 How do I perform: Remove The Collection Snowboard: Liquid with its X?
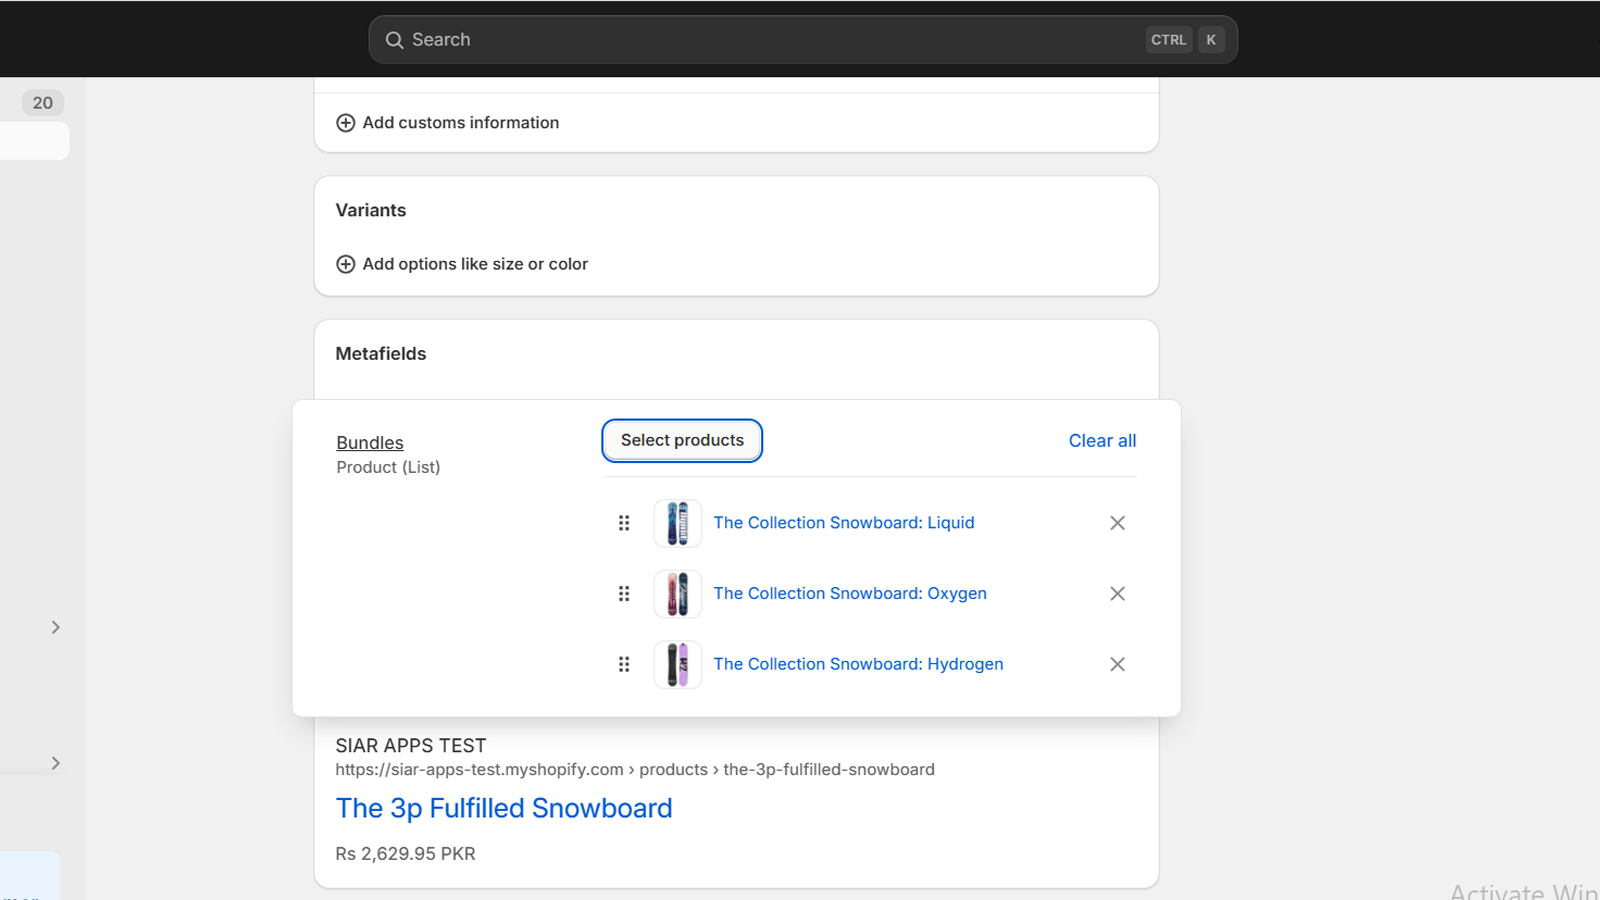pyautogui.click(x=1117, y=523)
